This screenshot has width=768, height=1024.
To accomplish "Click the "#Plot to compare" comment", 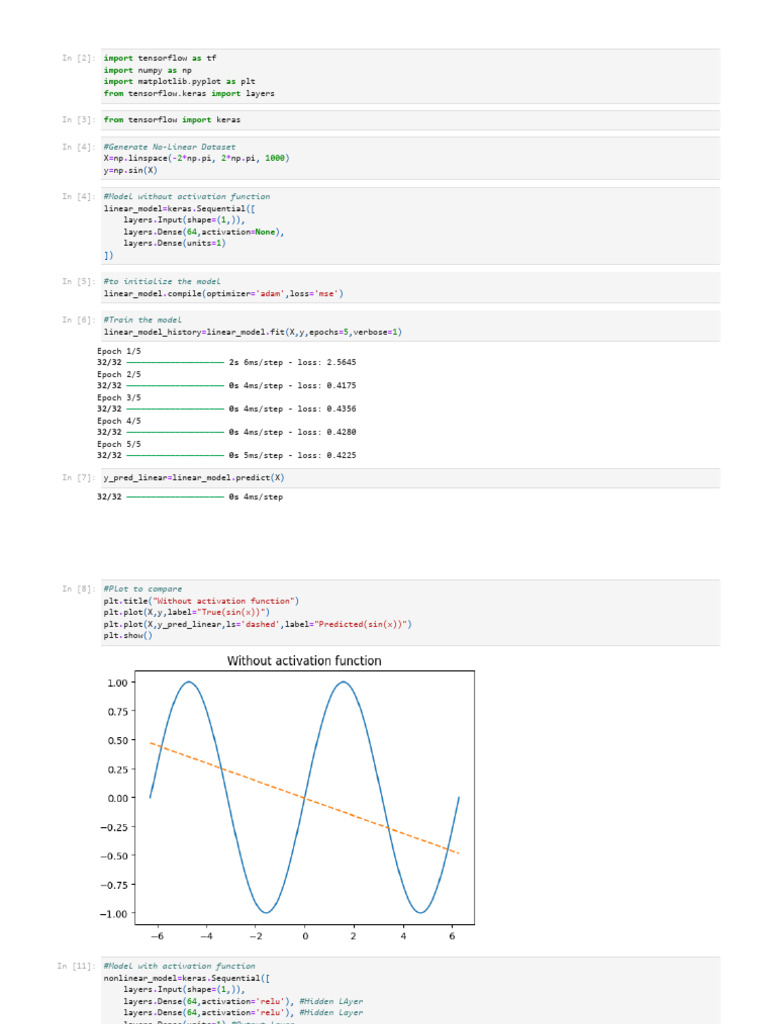I will pyautogui.click(x=142, y=589).
